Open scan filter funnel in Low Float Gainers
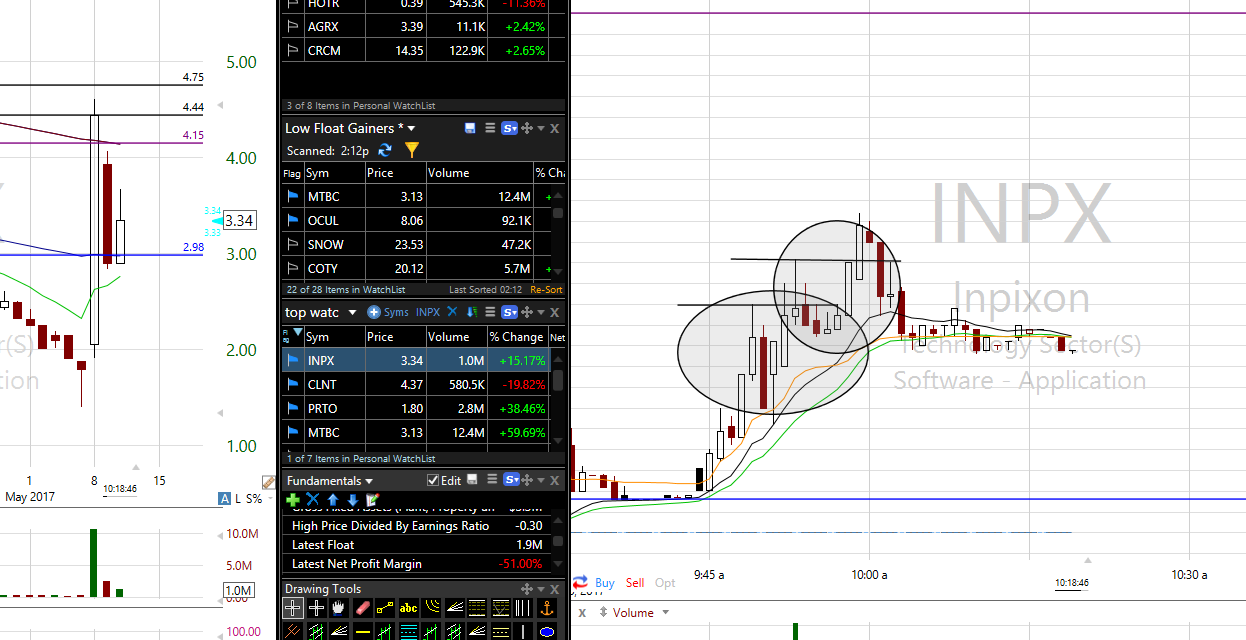Screen dimensions: 1246x640 point(412,150)
